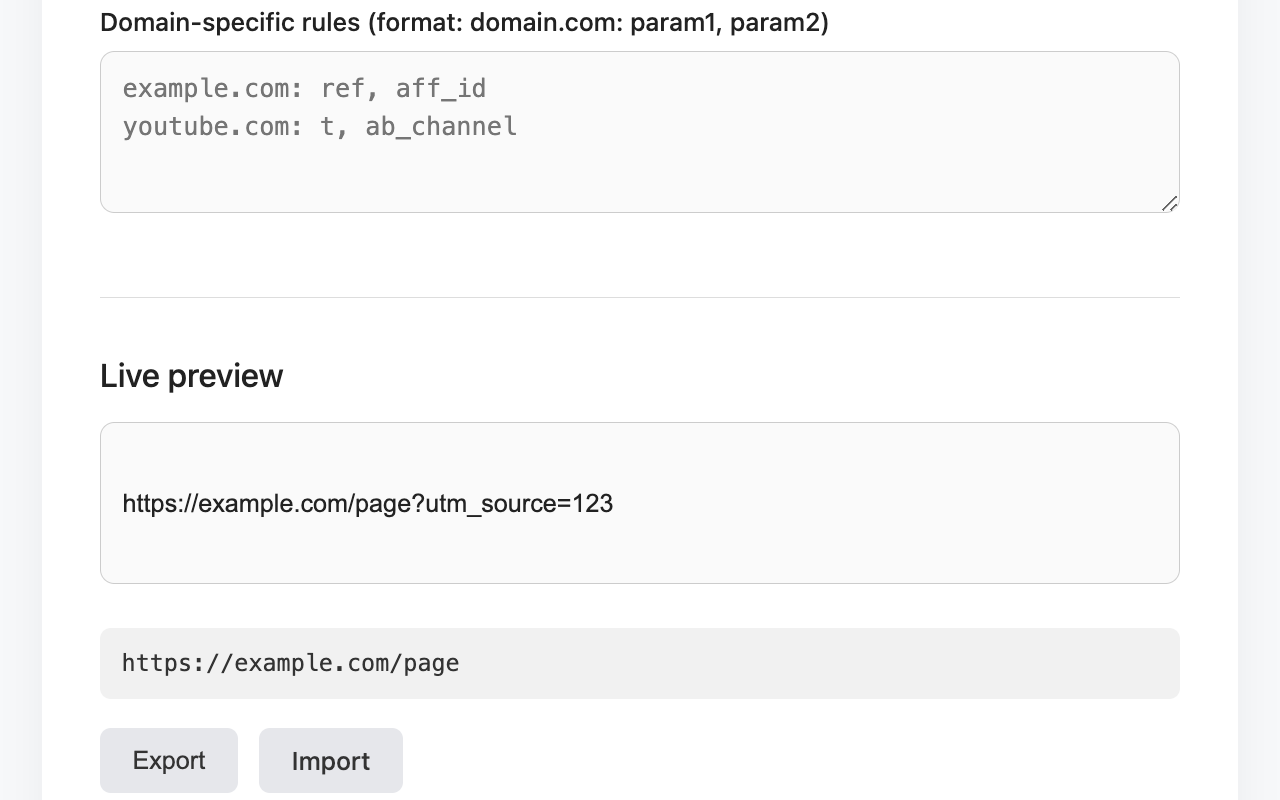Click the Domain-specific rules label text

pos(464,22)
